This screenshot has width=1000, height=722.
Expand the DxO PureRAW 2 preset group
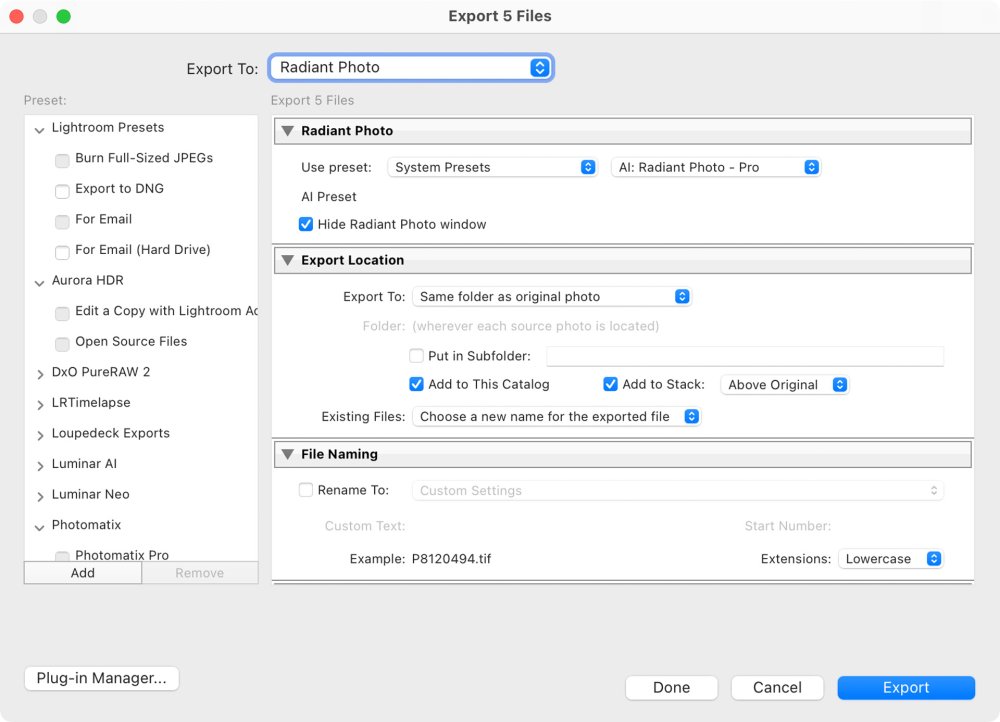pos(40,373)
